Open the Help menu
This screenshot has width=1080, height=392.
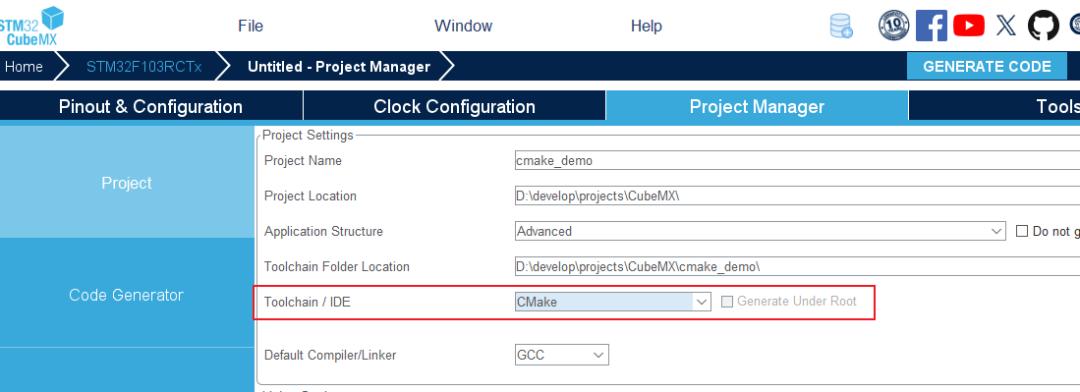click(646, 26)
